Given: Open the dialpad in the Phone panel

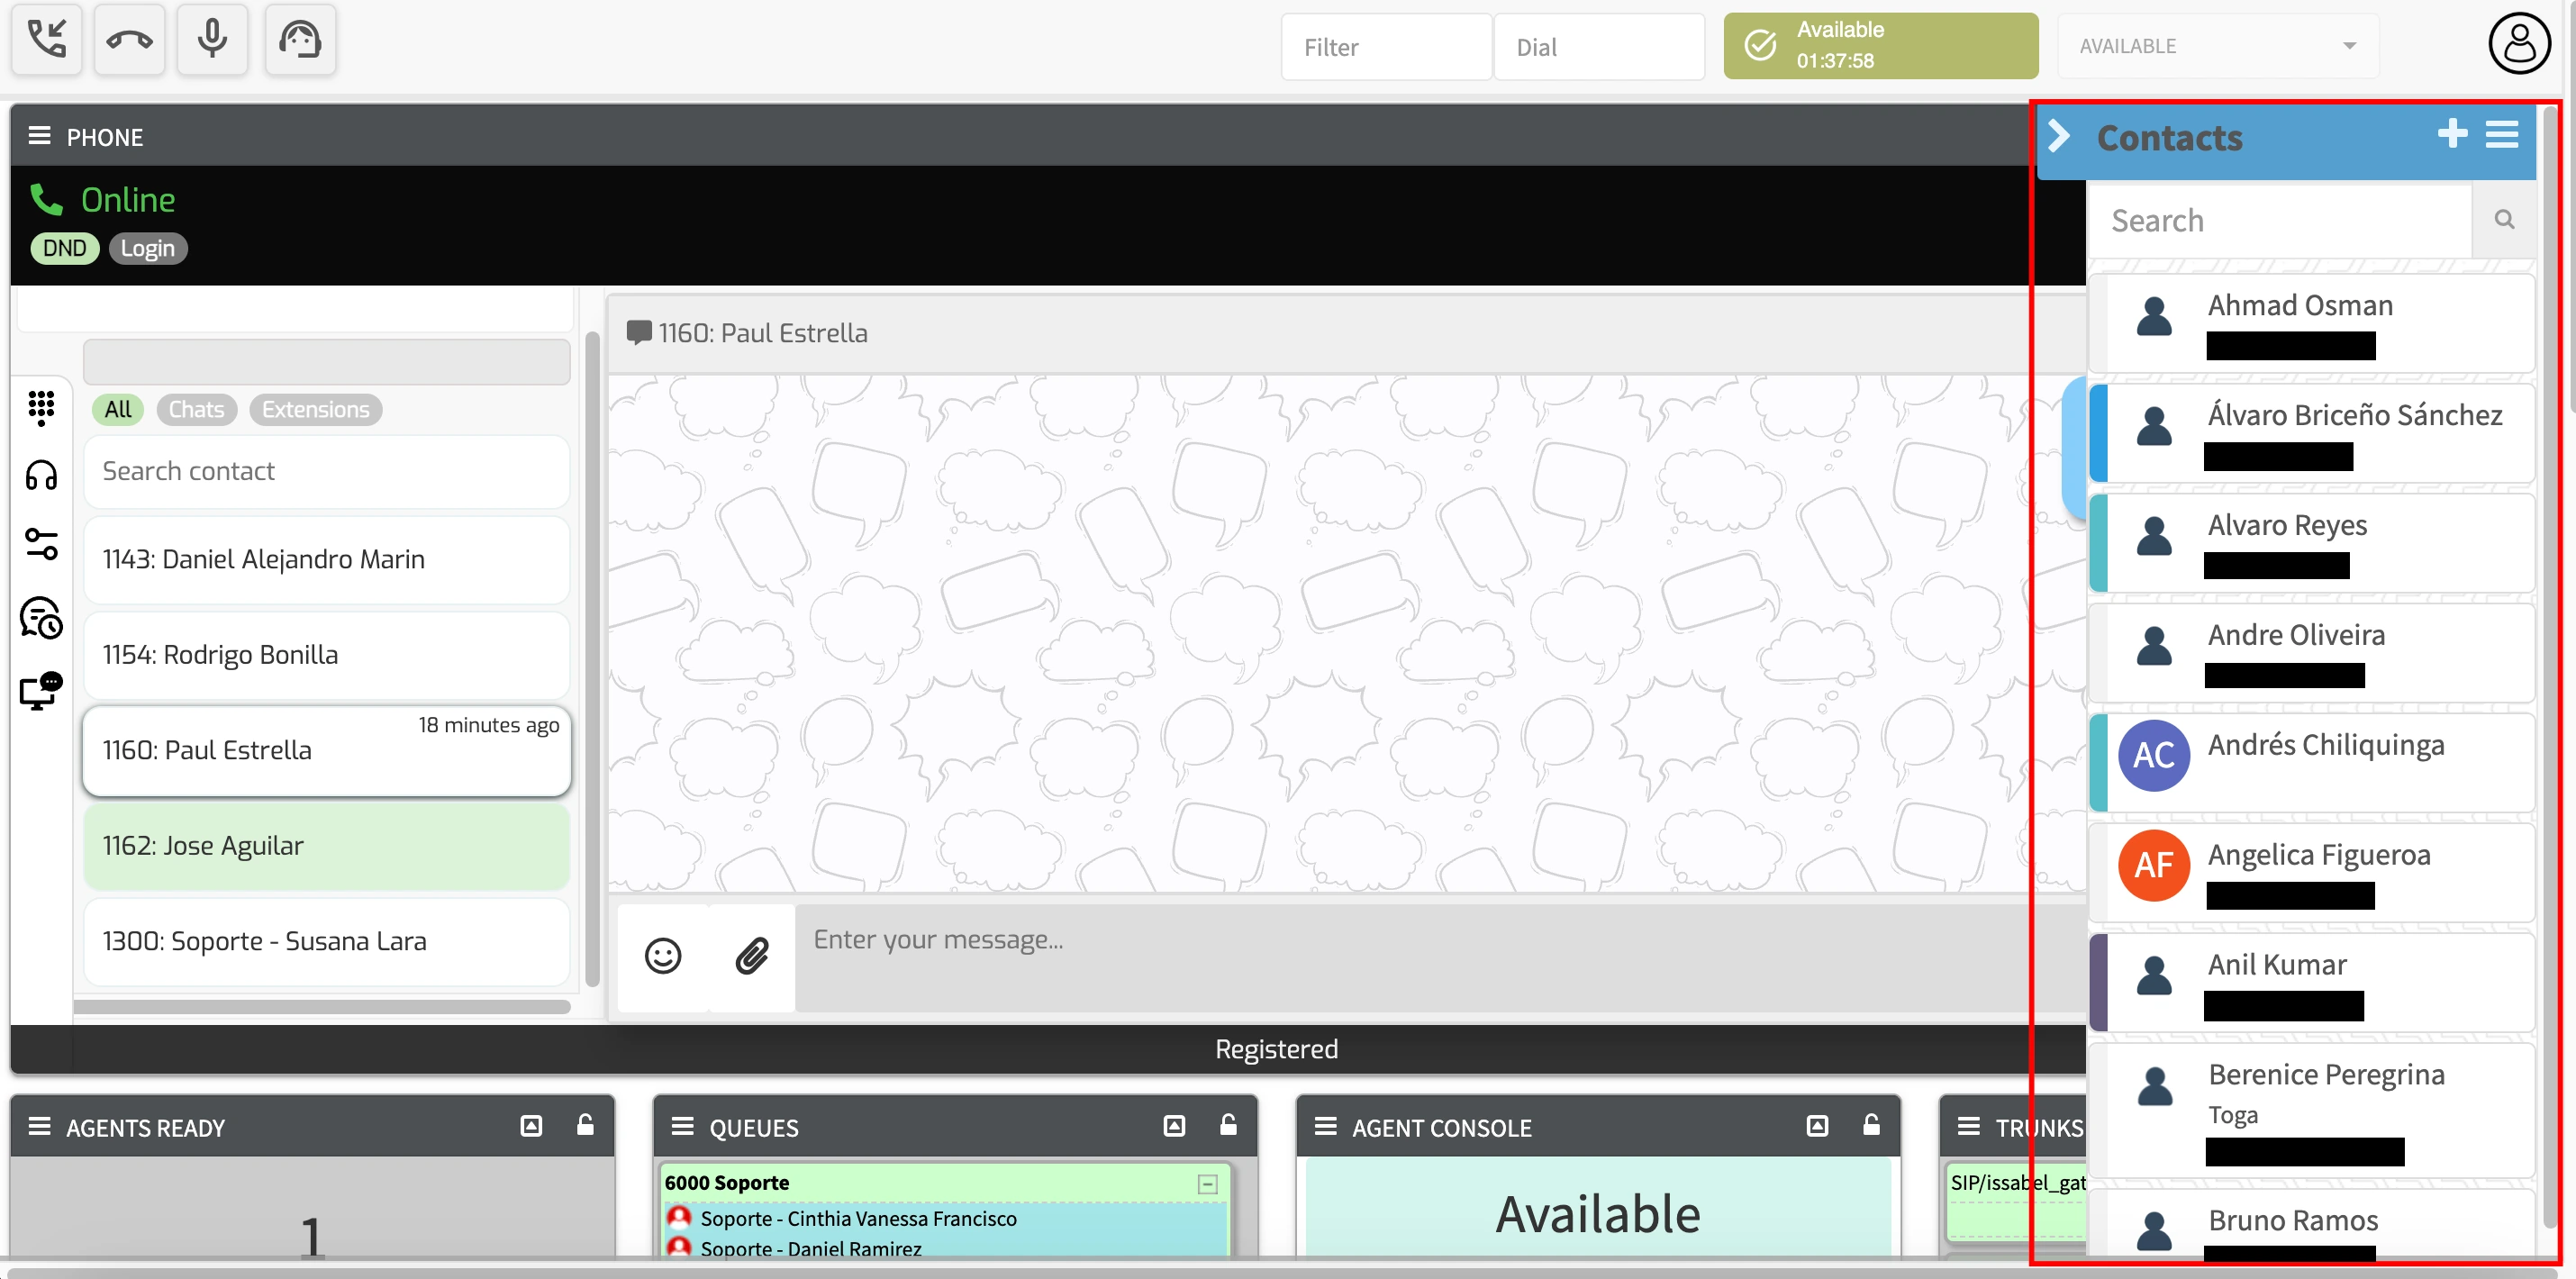Looking at the screenshot, I should point(41,408).
